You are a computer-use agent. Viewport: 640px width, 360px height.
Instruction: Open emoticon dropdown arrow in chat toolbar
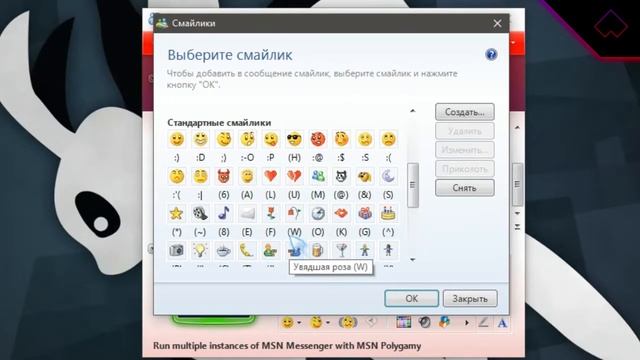[x=299, y=323]
